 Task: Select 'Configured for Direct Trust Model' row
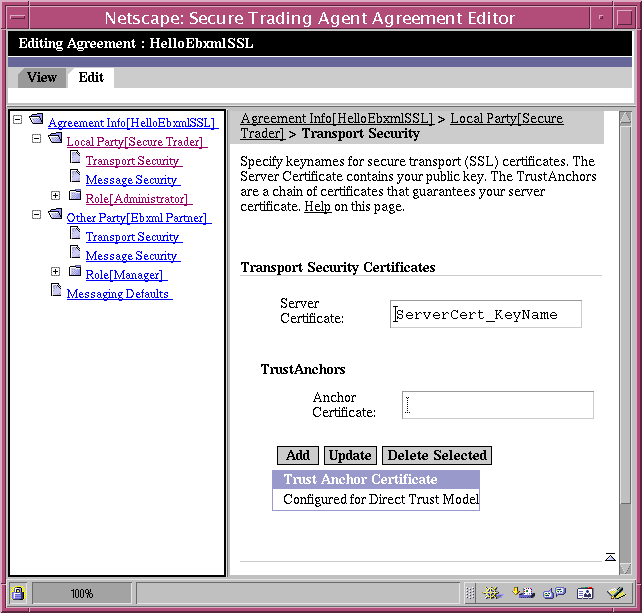click(x=376, y=499)
